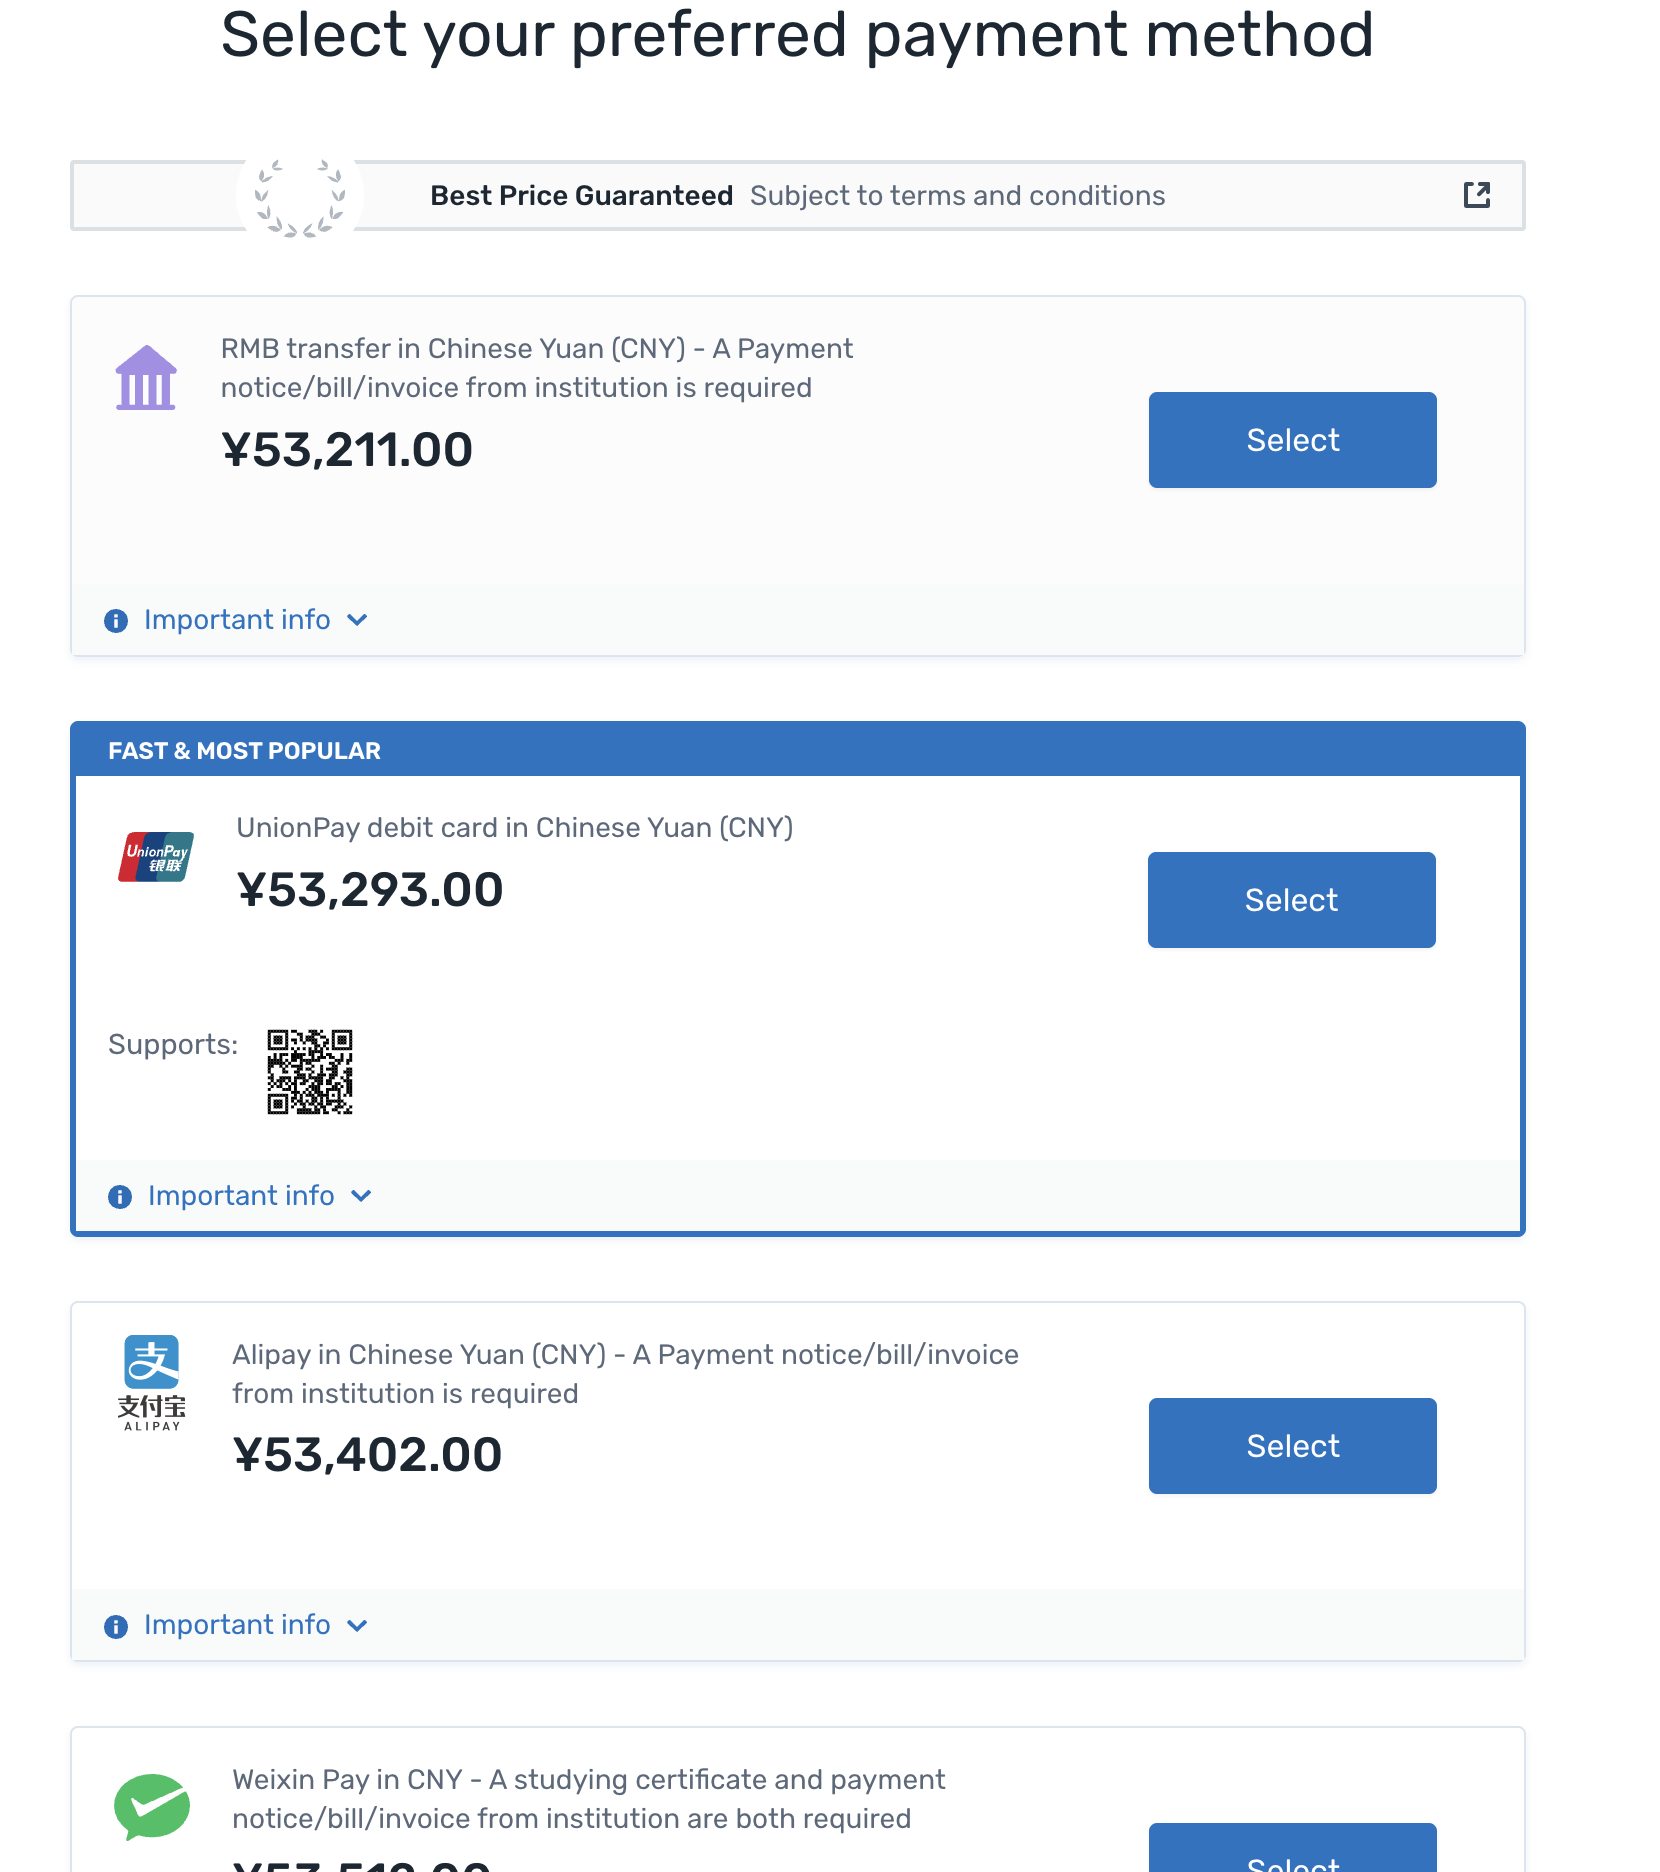Click the info icon beside UnionPay's Important info

coord(120,1196)
